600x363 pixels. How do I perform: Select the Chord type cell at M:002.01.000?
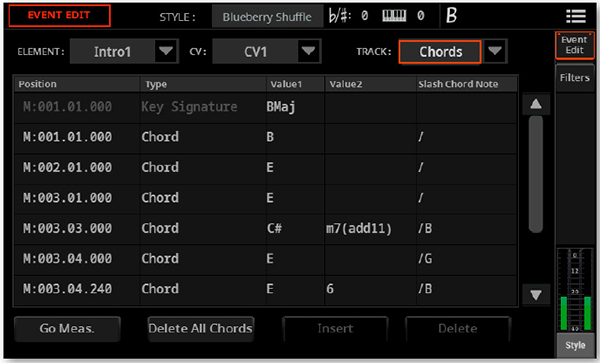pos(160,168)
